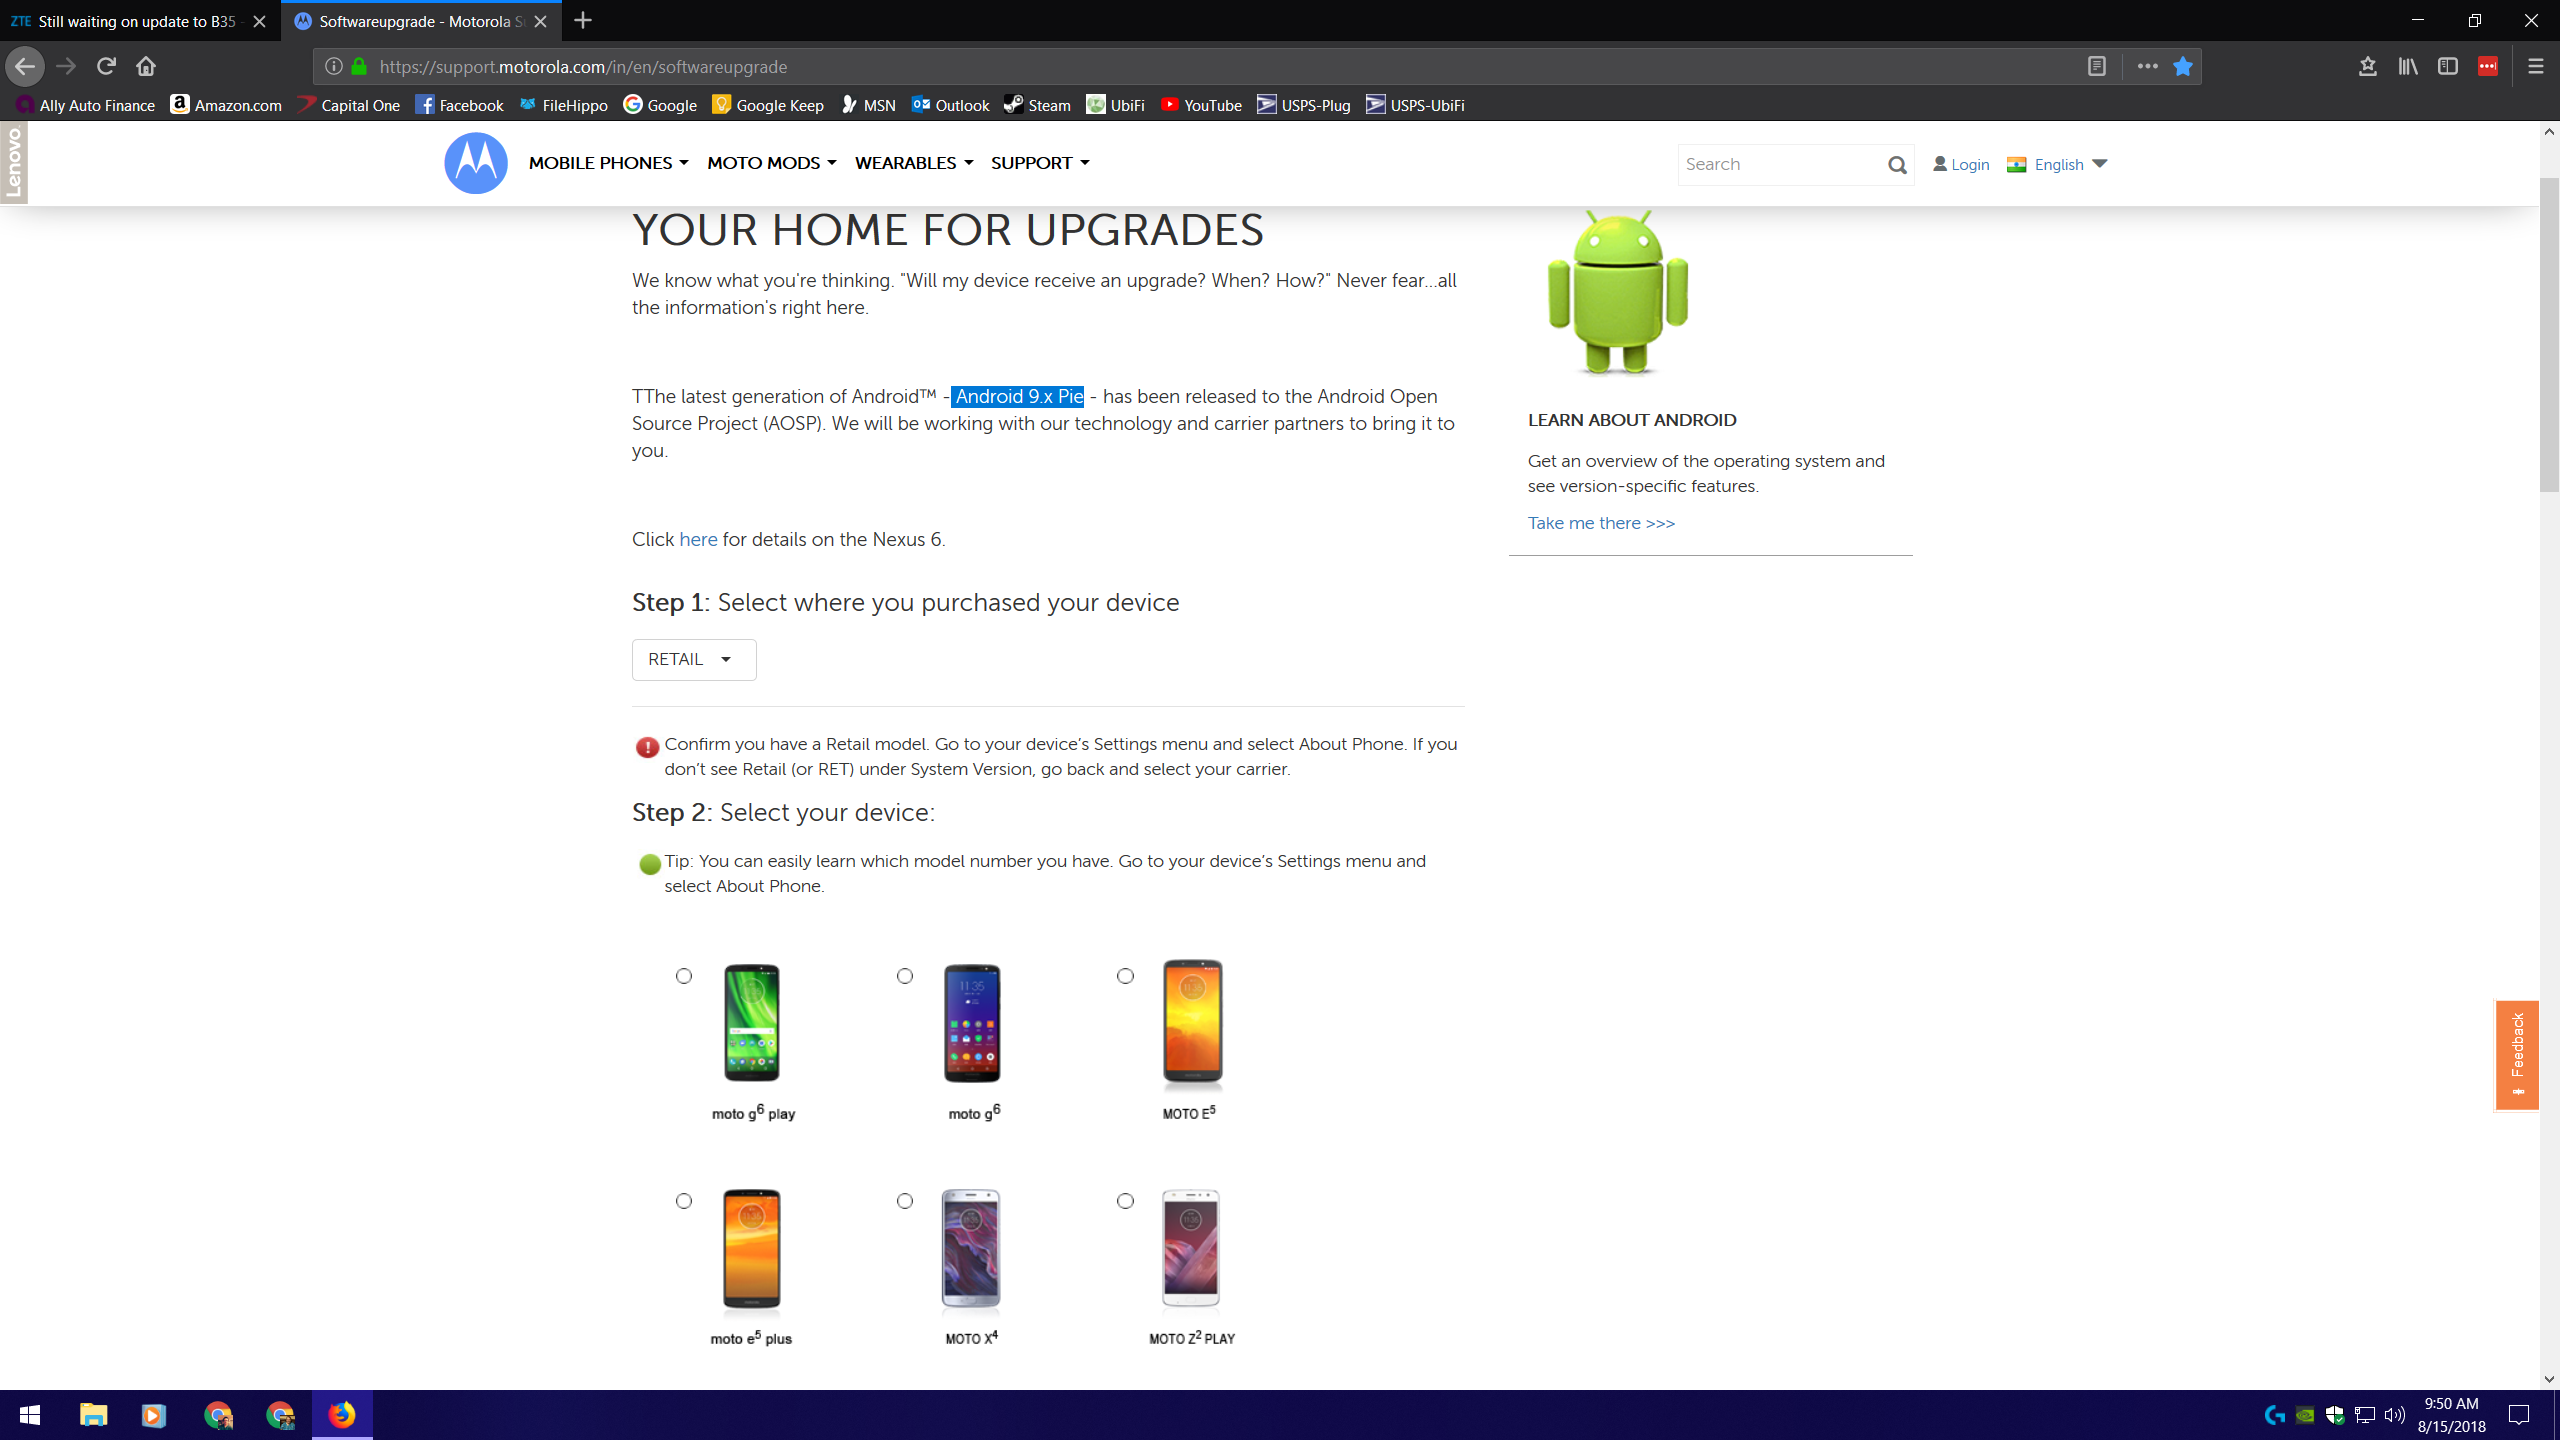Open Outlook bookmark
This screenshot has height=1440, width=2560.
[950, 105]
